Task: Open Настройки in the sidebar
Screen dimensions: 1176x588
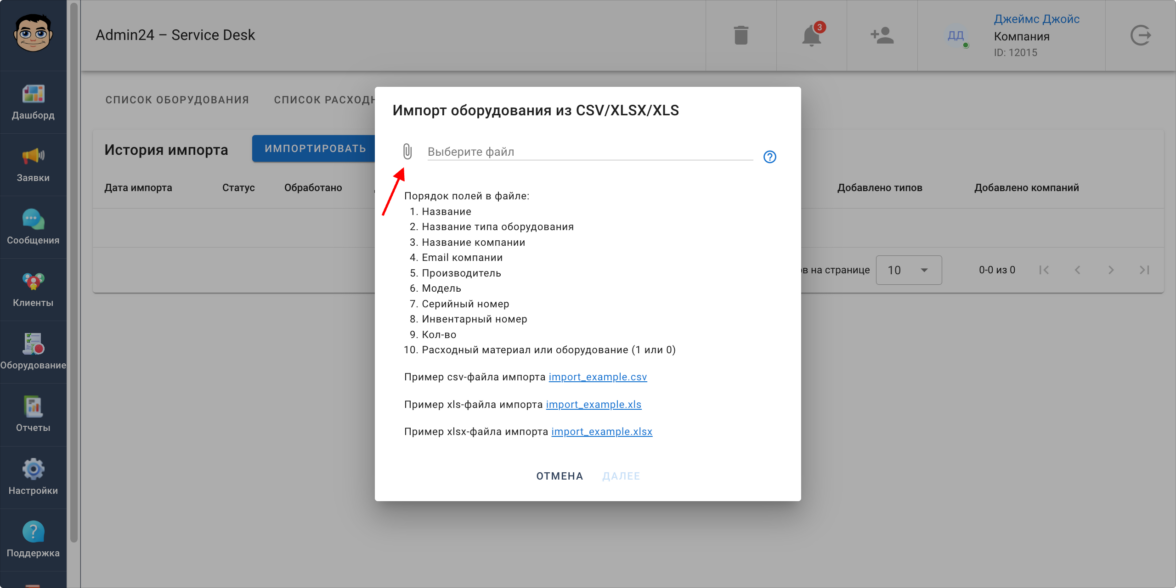Action: tap(33, 478)
